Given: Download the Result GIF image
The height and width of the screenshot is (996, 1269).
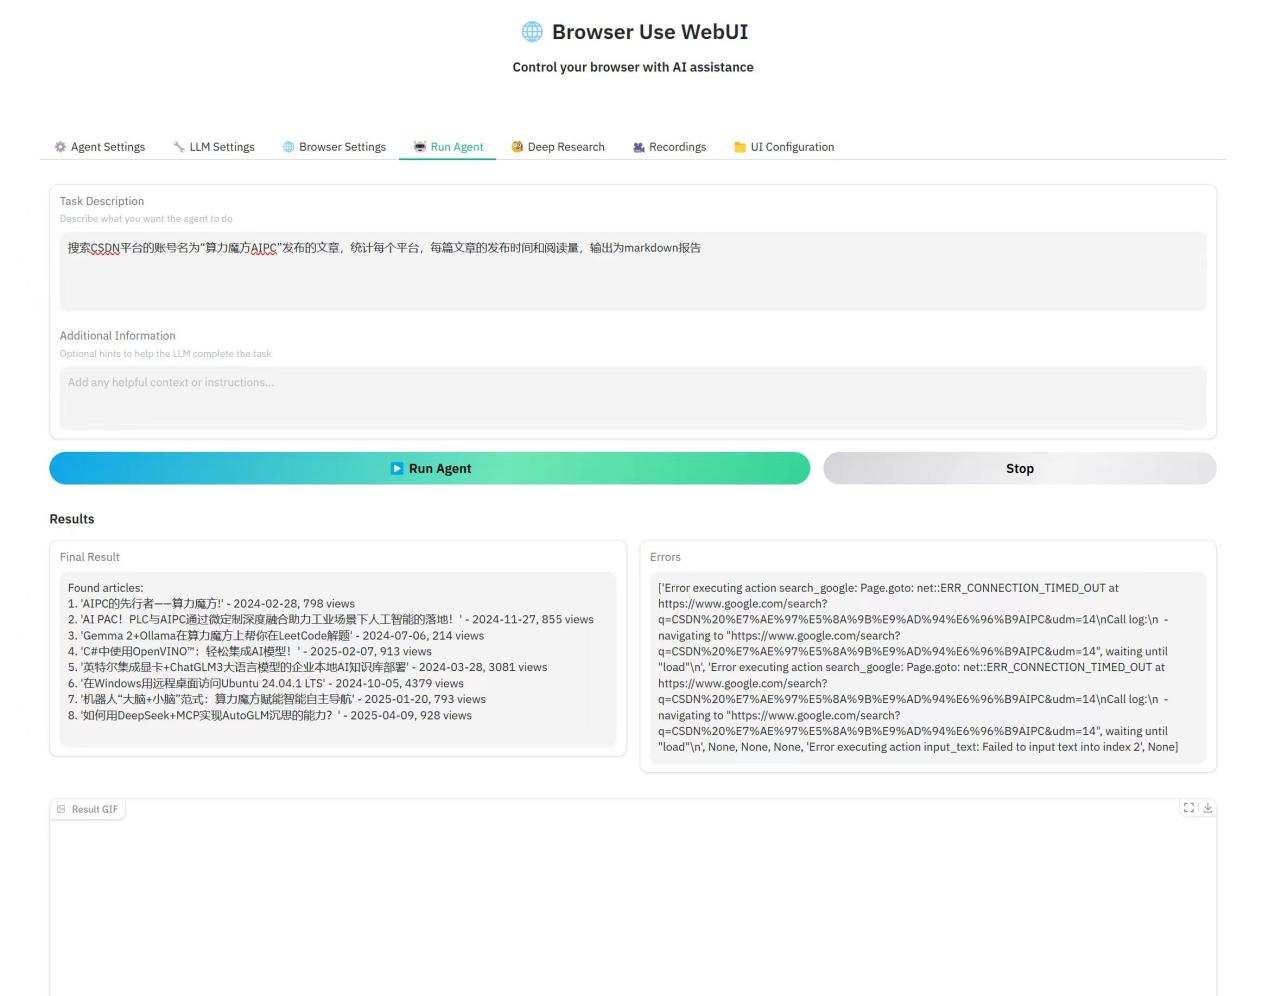Looking at the screenshot, I should (1207, 808).
